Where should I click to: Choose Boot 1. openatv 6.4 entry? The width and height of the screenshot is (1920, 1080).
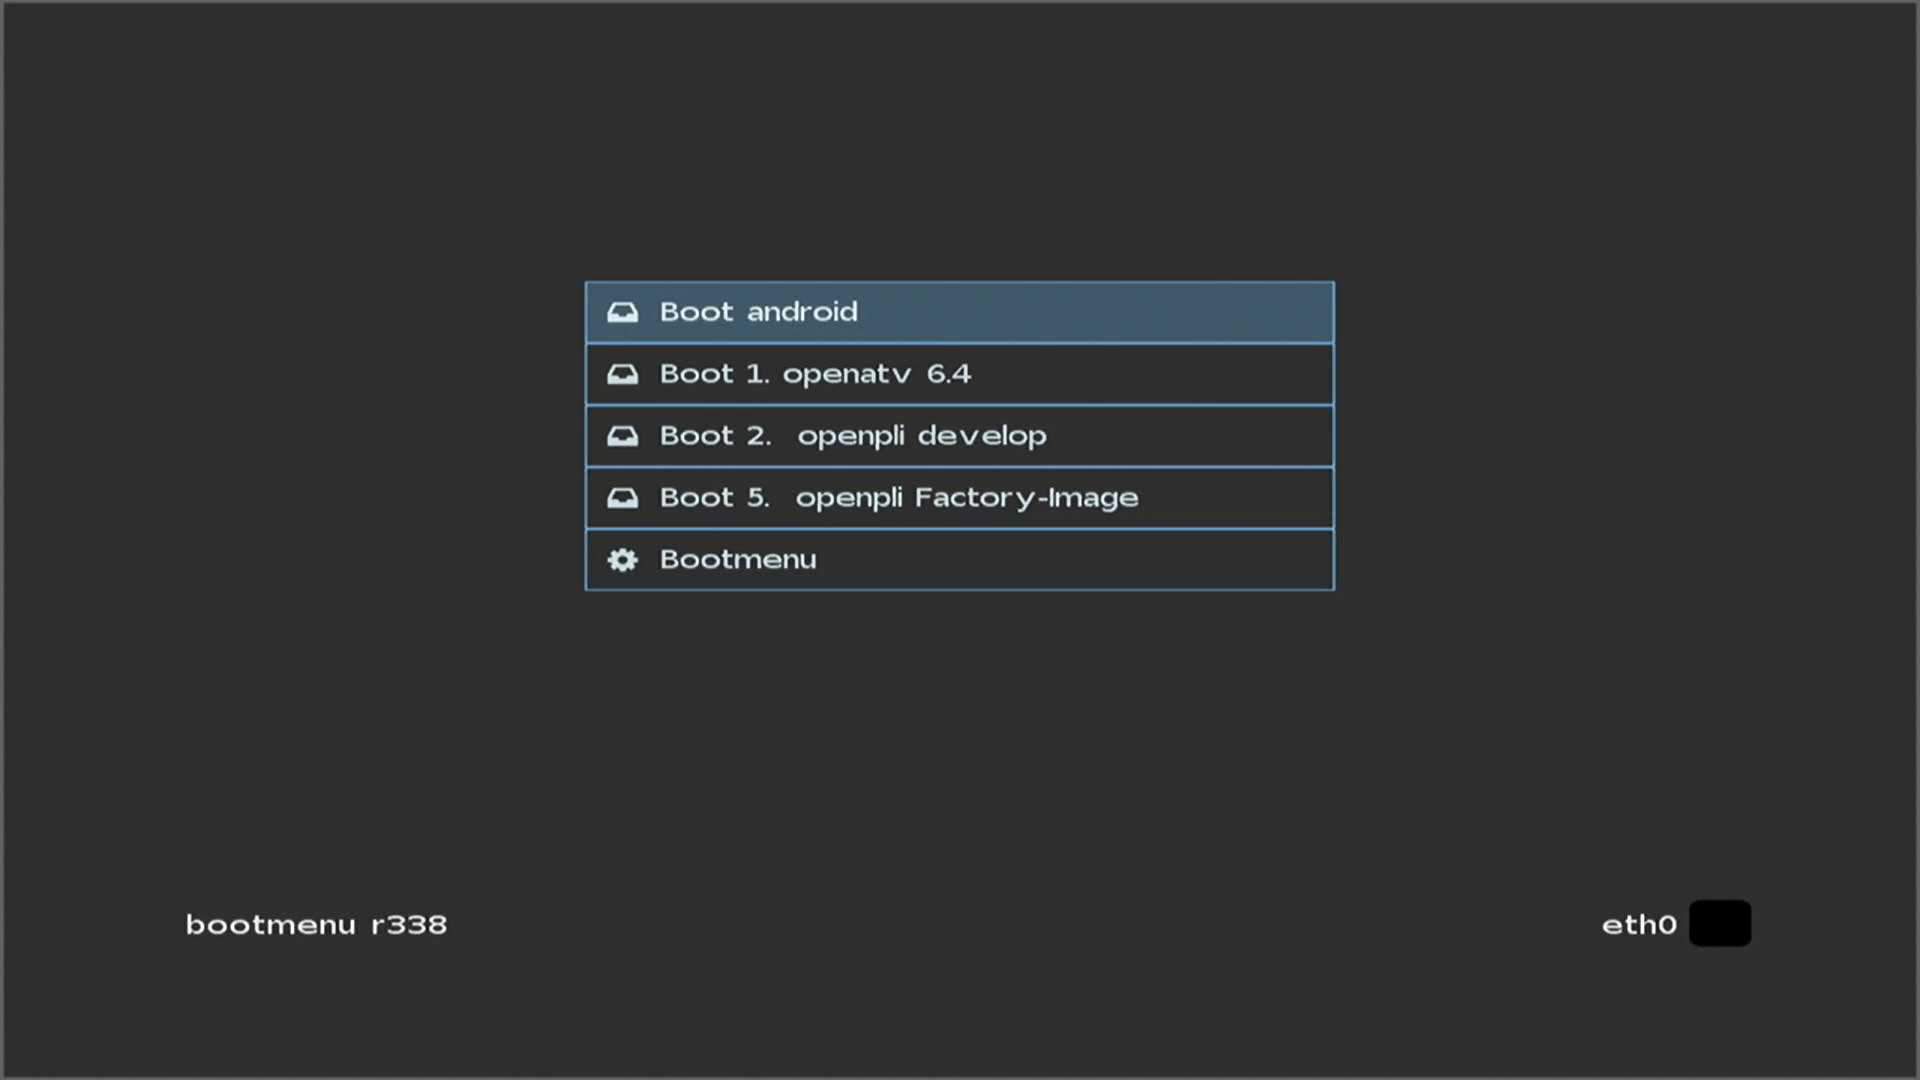tap(959, 374)
